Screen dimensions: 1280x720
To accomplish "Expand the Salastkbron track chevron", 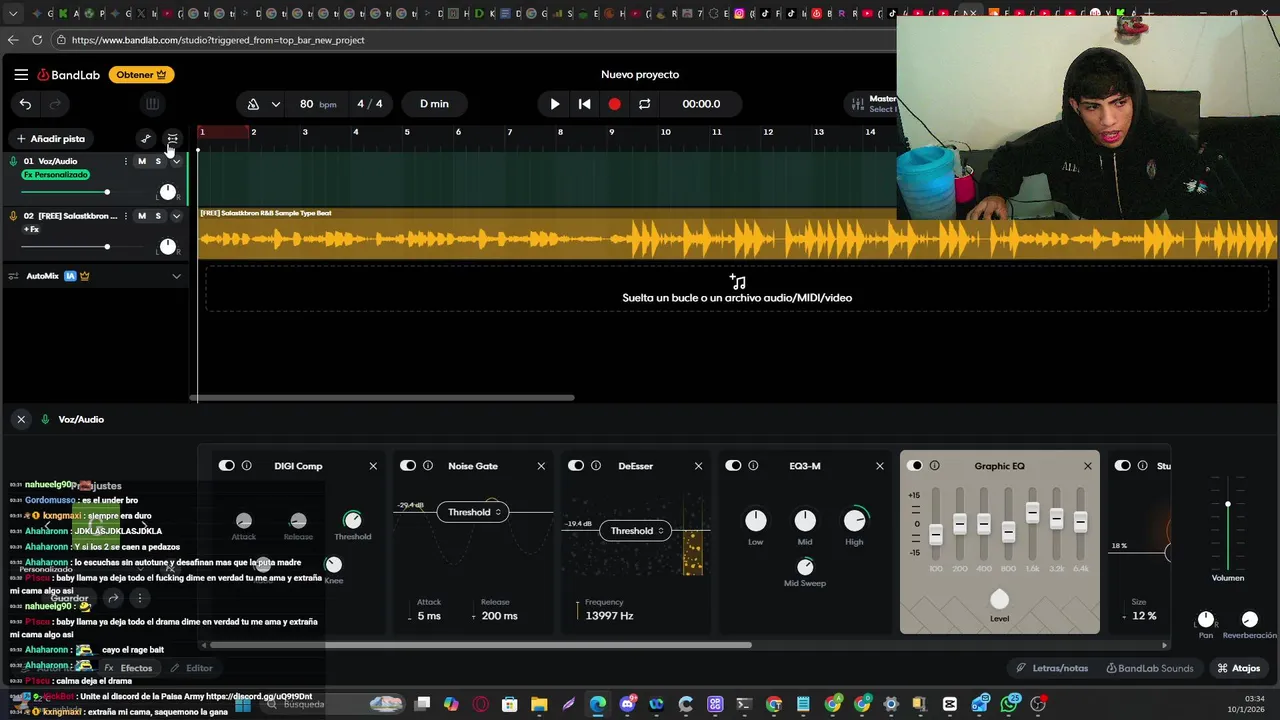I will pyautogui.click(x=177, y=216).
